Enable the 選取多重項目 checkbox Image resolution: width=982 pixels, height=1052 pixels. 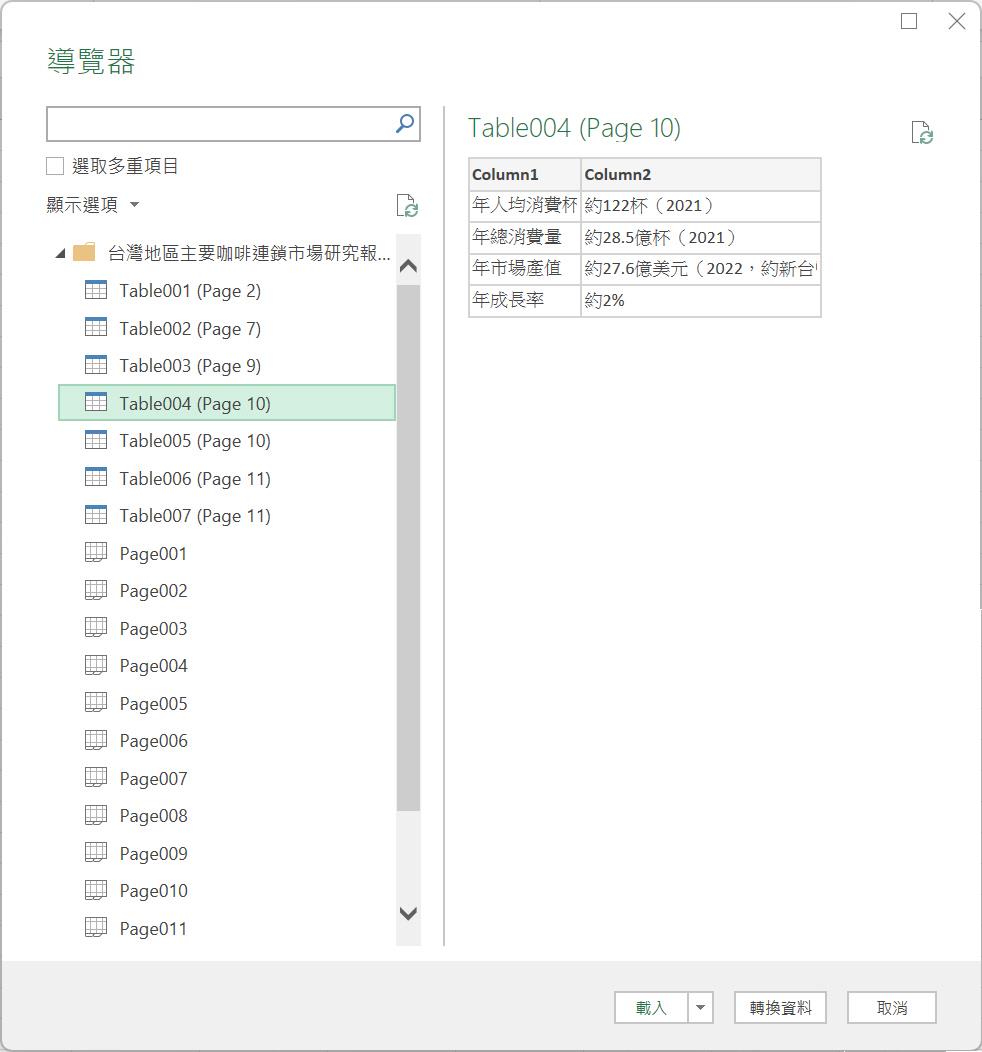coord(56,166)
